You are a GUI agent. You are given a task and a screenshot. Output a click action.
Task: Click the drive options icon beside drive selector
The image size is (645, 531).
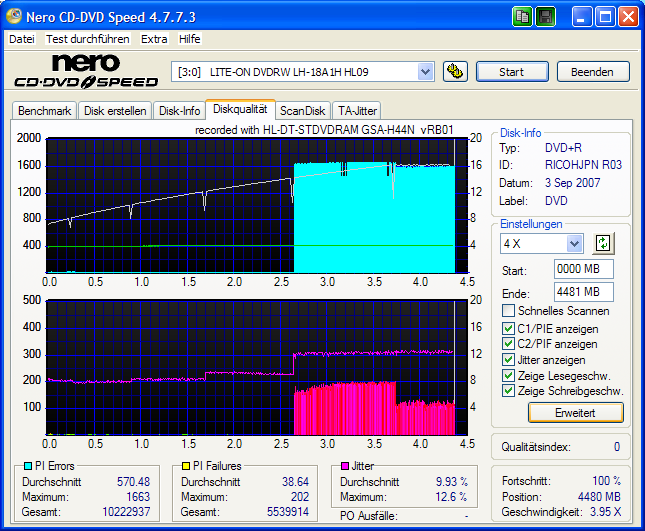pyautogui.click(x=455, y=72)
